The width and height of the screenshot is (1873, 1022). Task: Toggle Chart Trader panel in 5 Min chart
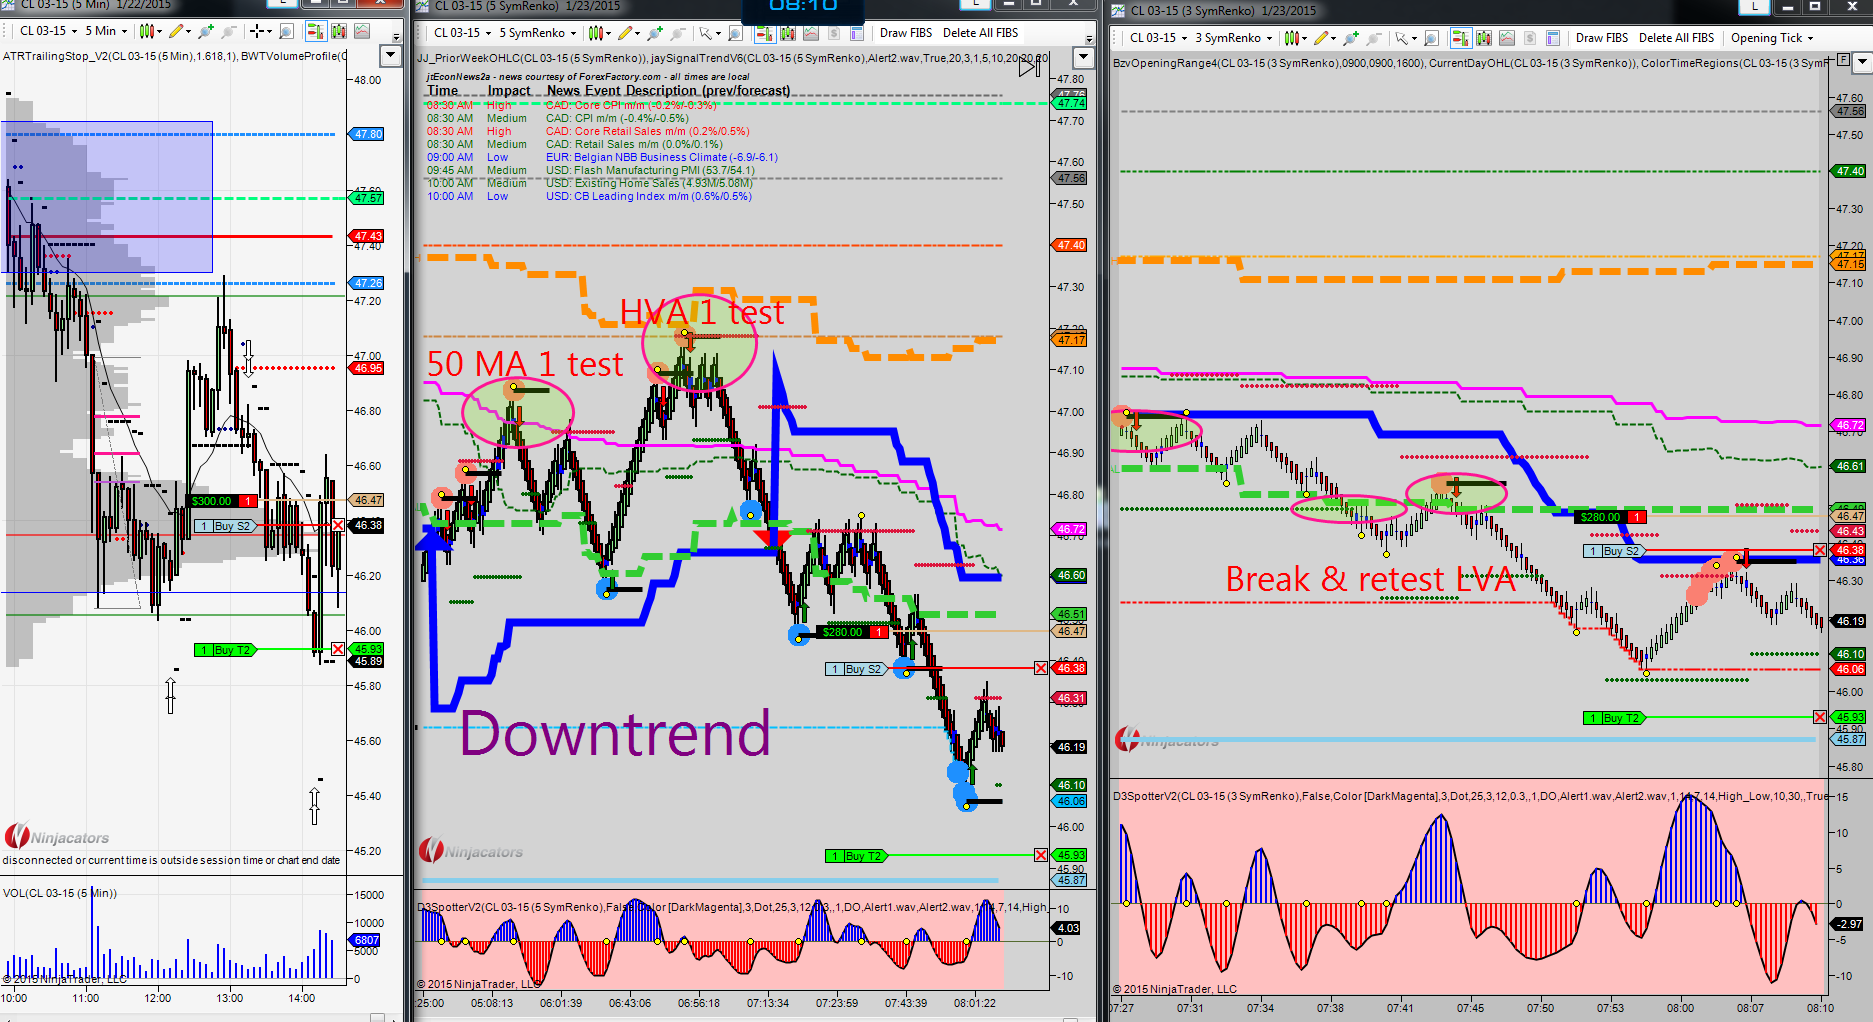(x=315, y=31)
